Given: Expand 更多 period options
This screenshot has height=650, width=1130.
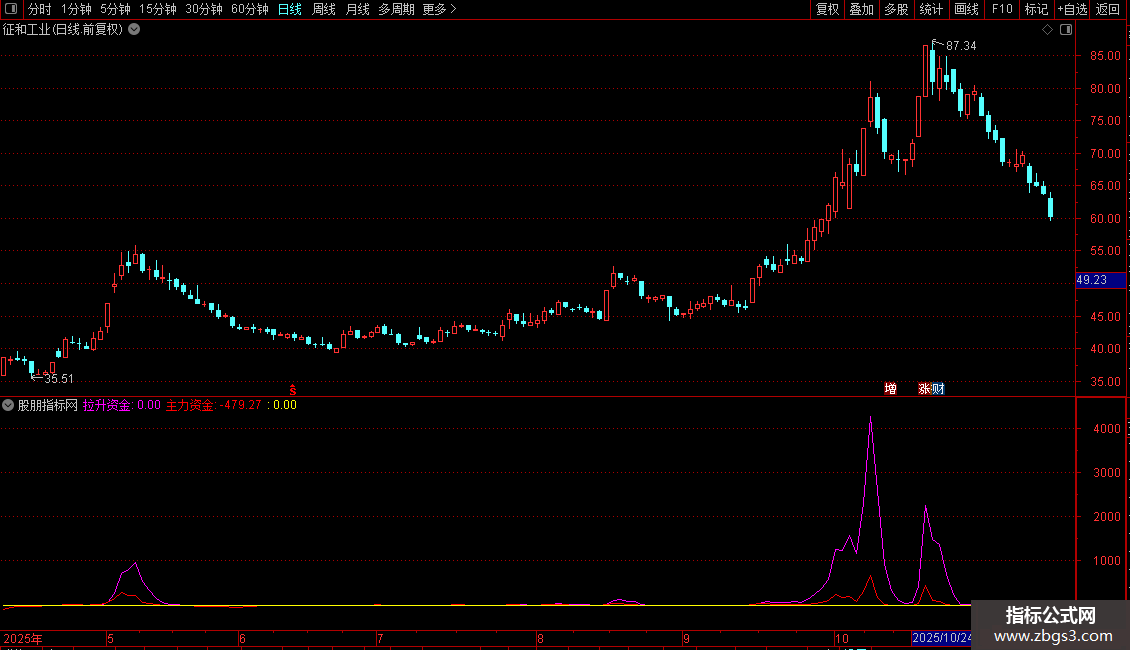Looking at the screenshot, I should click(440, 9).
